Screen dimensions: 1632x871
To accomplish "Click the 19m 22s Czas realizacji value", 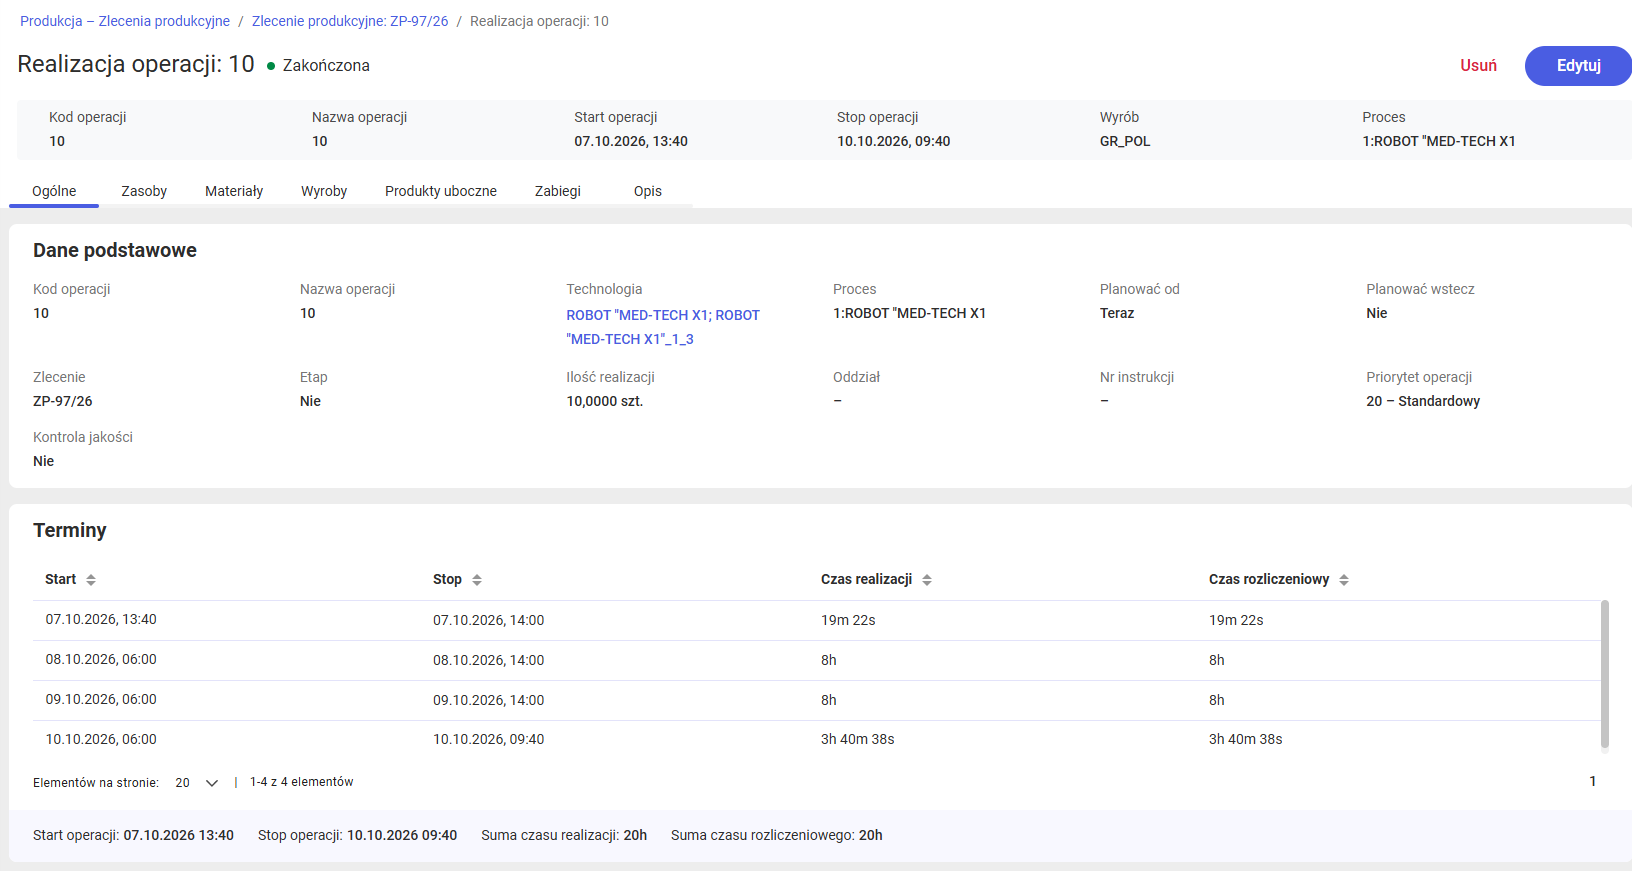I will click(848, 621).
